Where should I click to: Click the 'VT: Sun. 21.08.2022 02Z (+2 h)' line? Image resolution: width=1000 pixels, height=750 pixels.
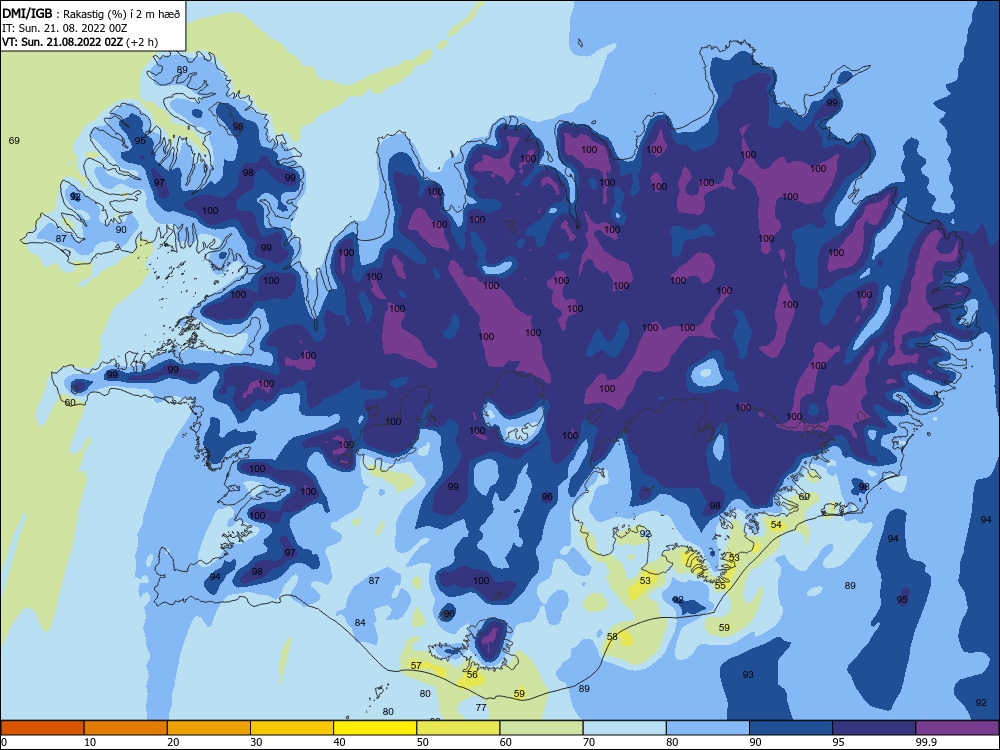tap(80, 42)
